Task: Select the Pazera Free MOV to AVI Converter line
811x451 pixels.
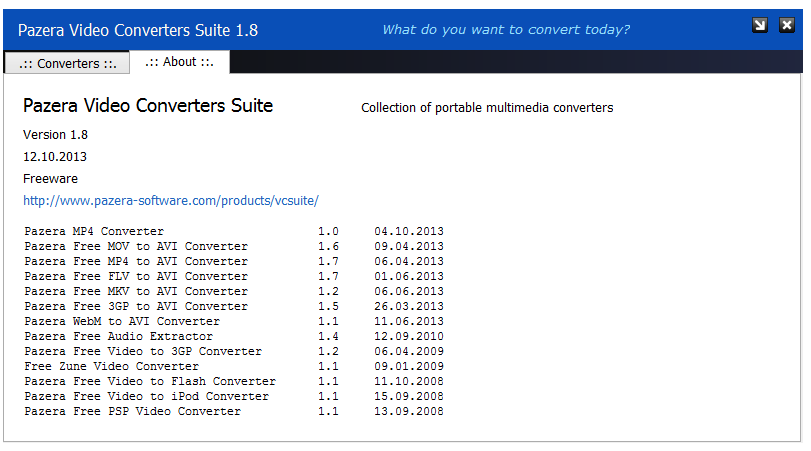Action: click(136, 247)
